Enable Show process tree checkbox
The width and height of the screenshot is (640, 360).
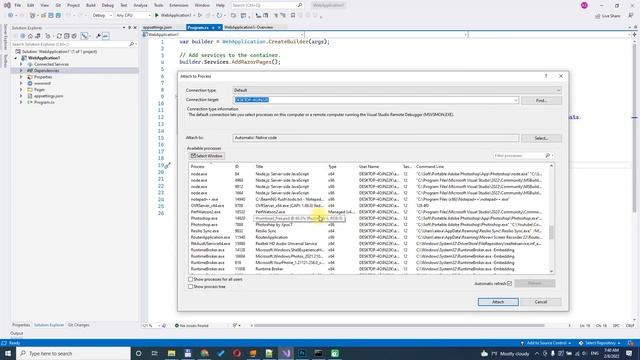click(190, 287)
